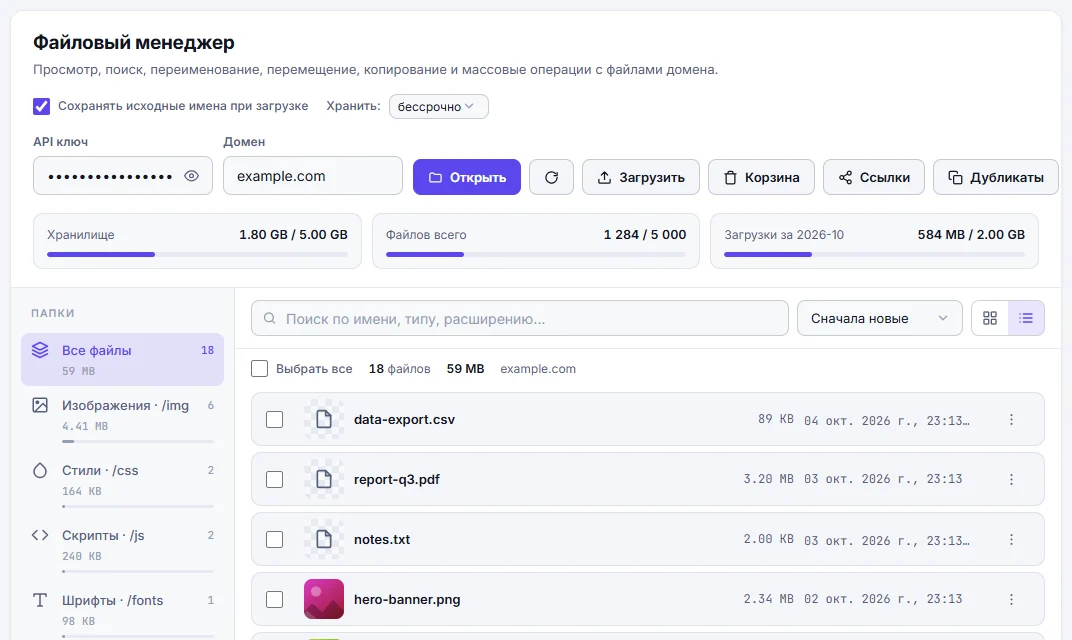This screenshot has width=1072, height=640.
Task: Click the 1 284 / 5 000 value
Action: click(645, 235)
